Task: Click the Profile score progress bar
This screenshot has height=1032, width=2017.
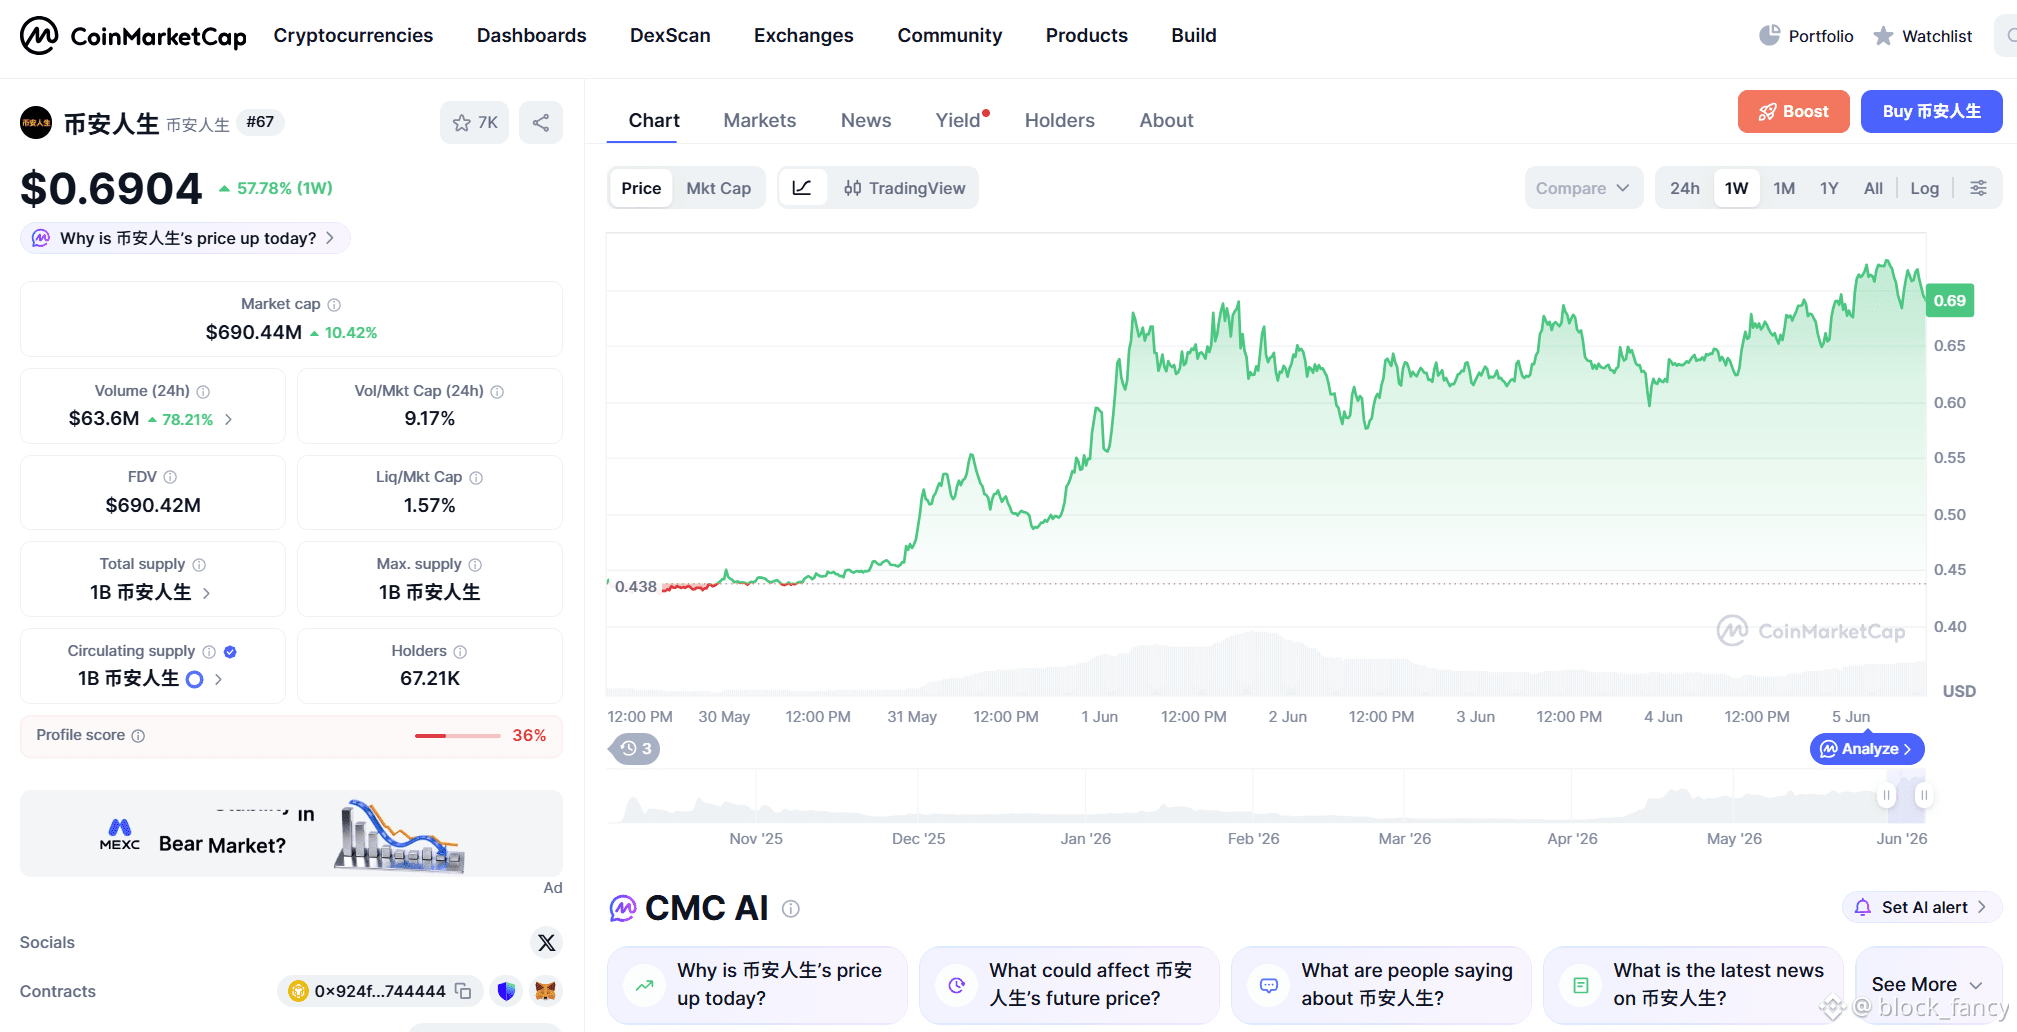Action: pyautogui.click(x=458, y=736)
